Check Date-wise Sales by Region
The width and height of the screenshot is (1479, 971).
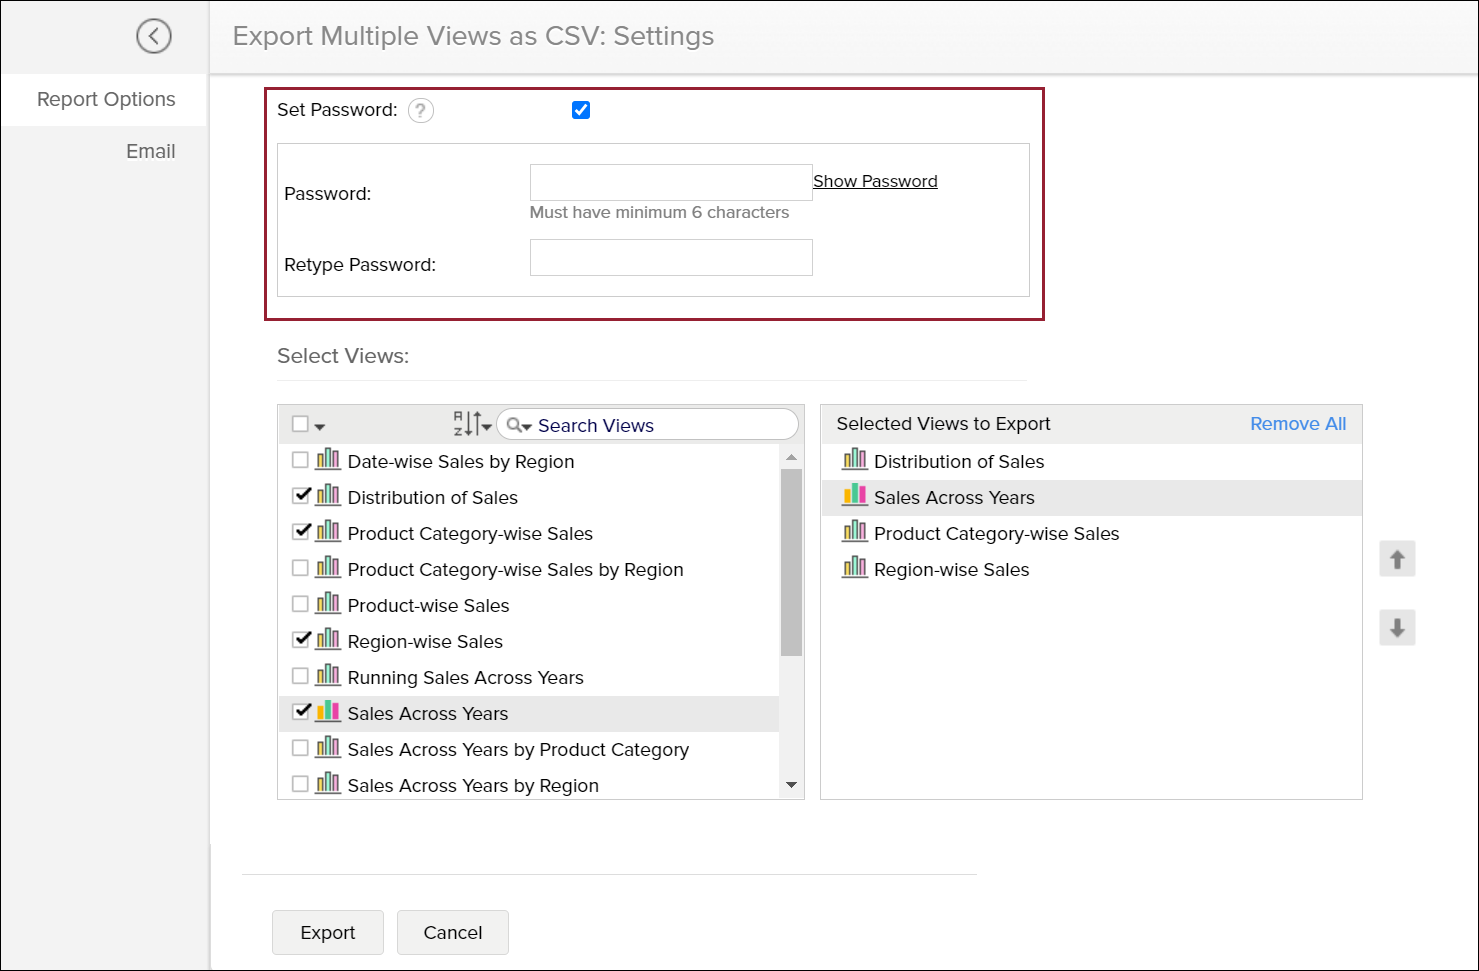pyautogui.click(x=300, y=460)
